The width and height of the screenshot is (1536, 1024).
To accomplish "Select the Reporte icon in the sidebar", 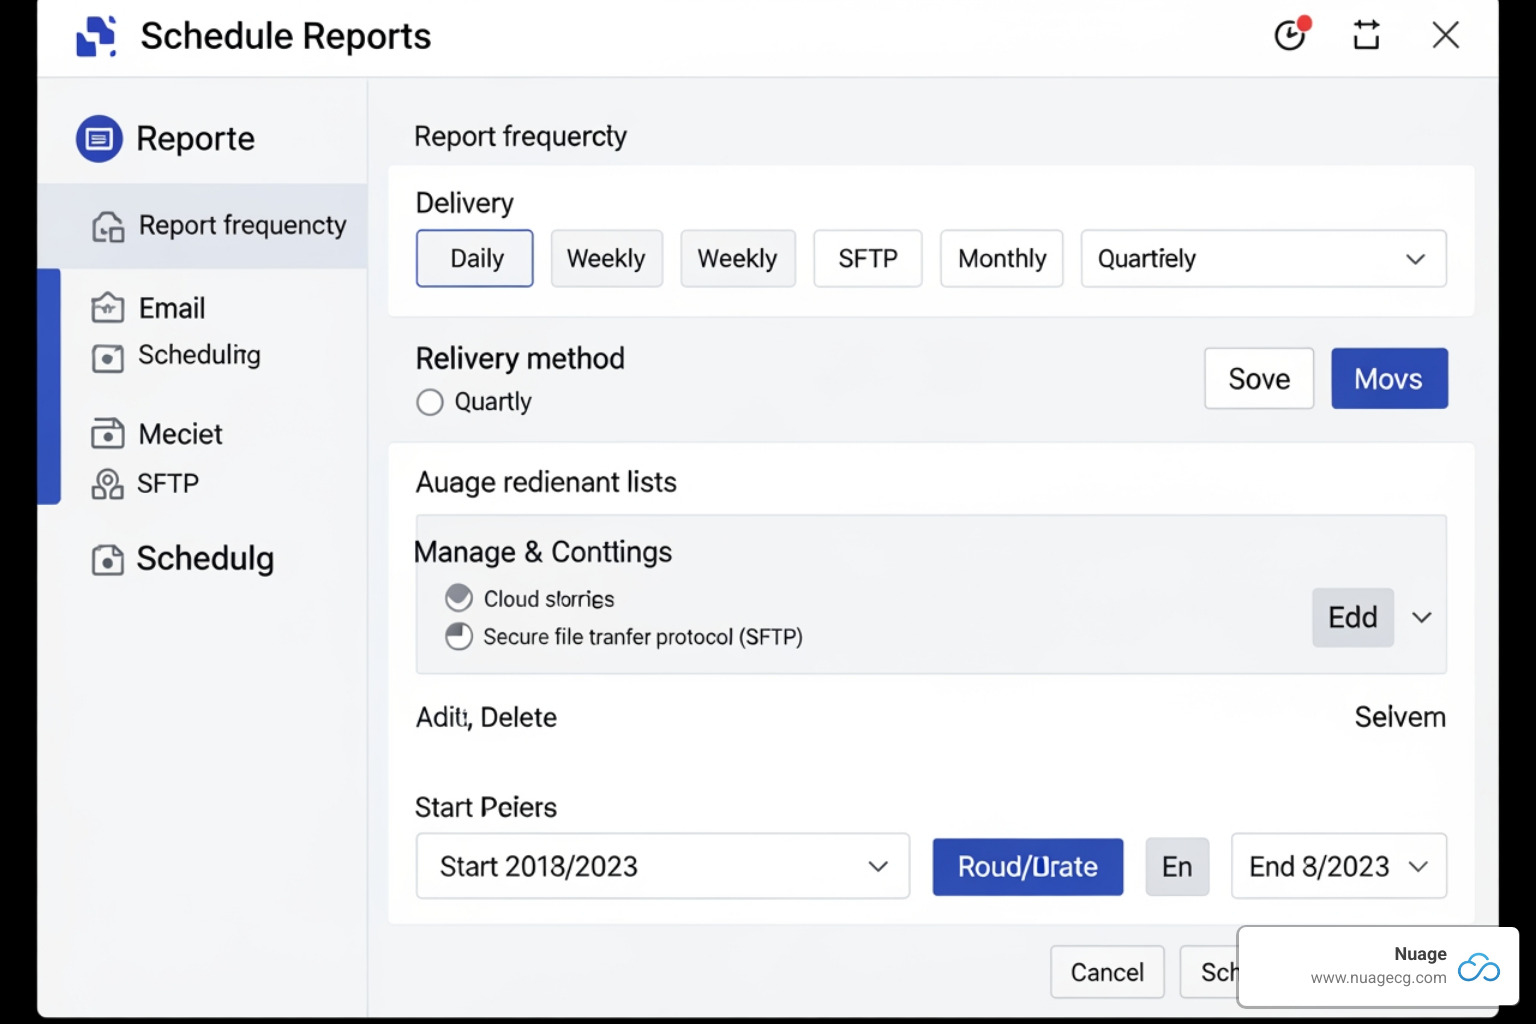I will (x=98, y=139).
